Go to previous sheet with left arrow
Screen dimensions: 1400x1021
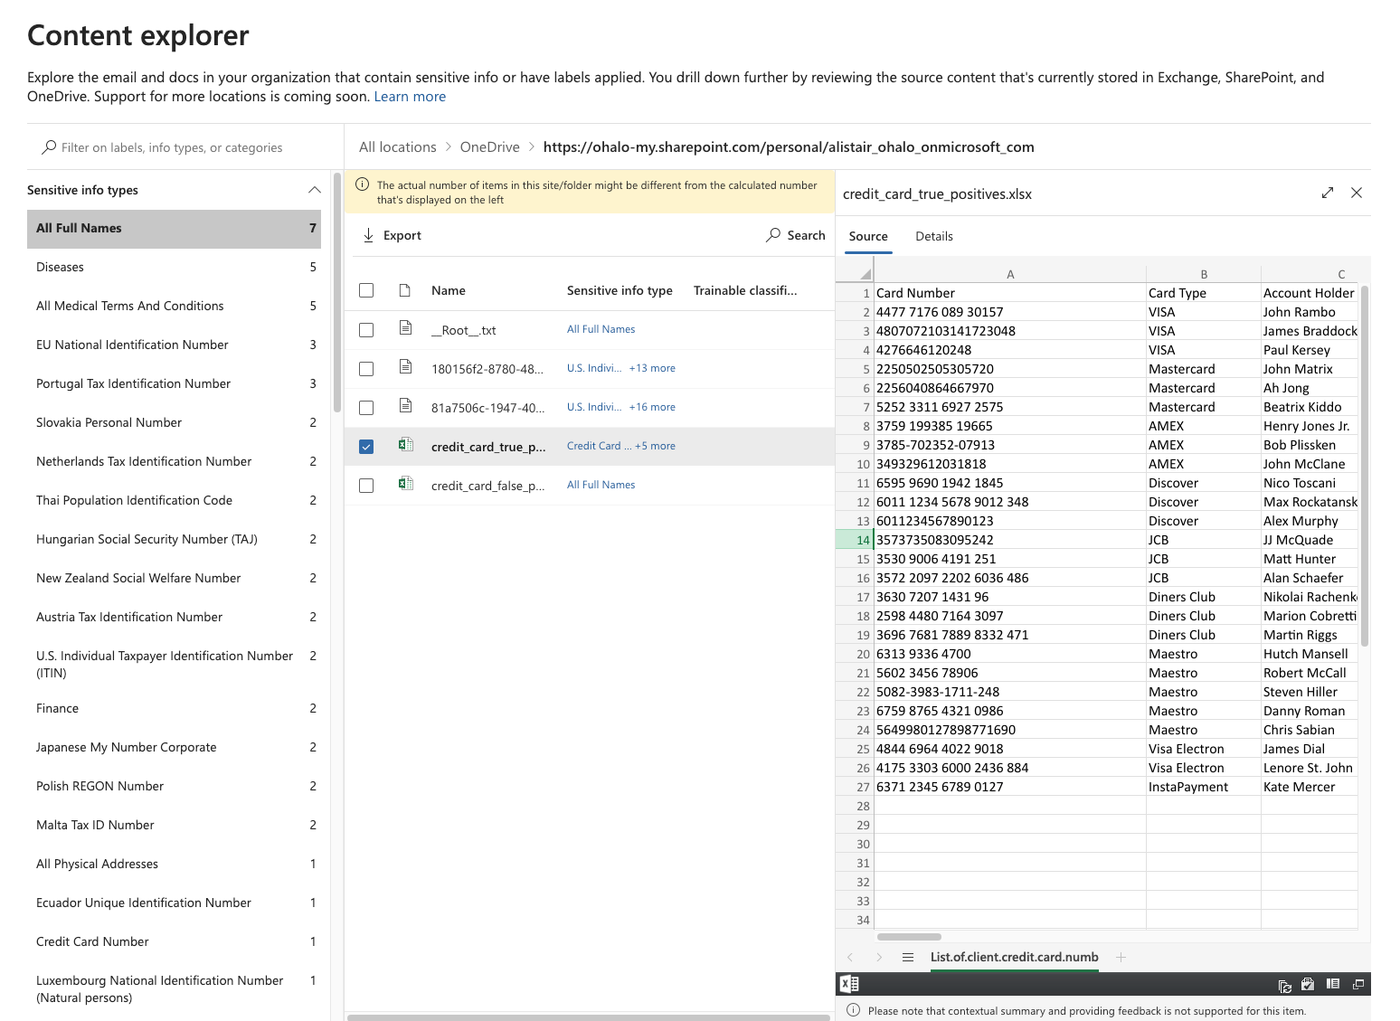click(x=850, y=957)
